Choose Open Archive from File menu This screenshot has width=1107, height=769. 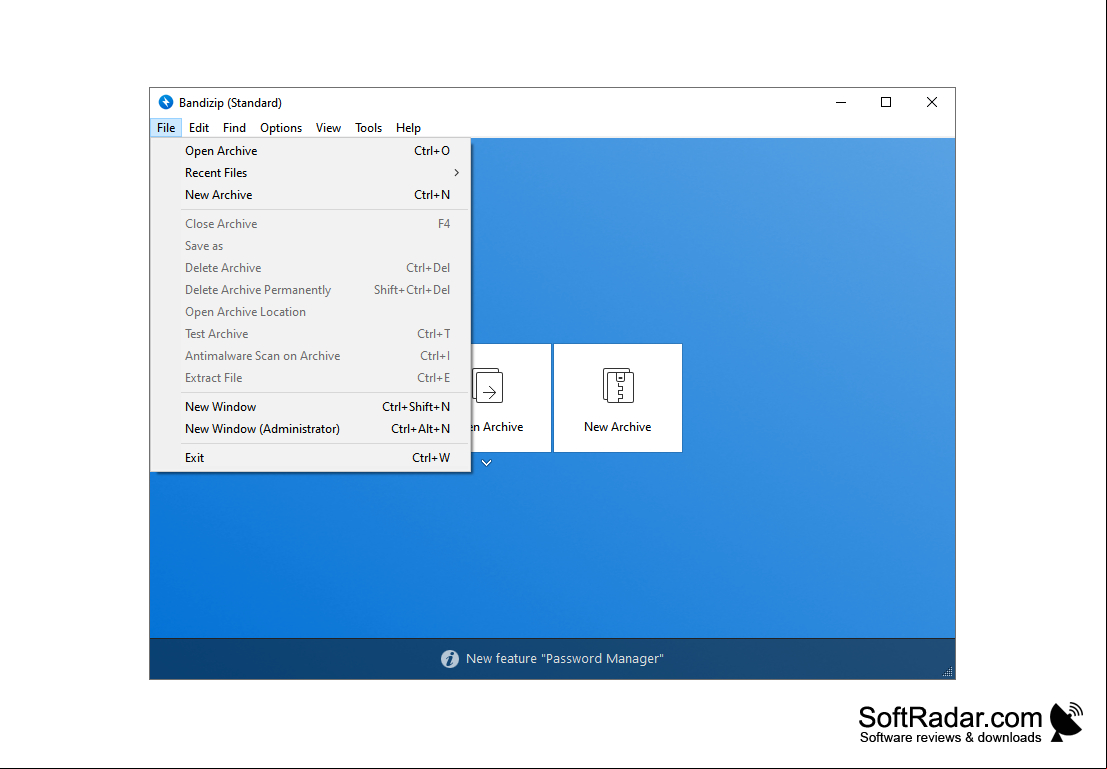coord(311,151)
